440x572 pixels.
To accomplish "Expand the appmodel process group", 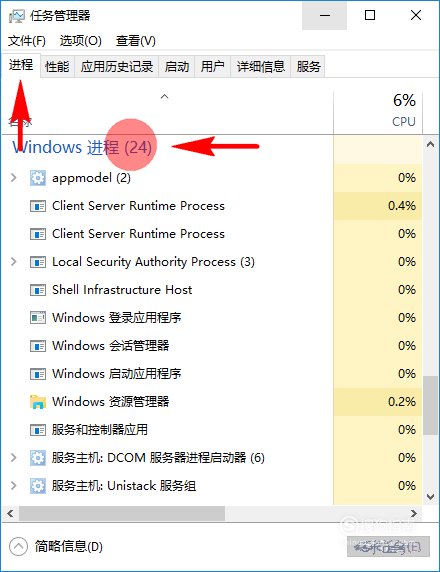I will (x=13, y=178).
